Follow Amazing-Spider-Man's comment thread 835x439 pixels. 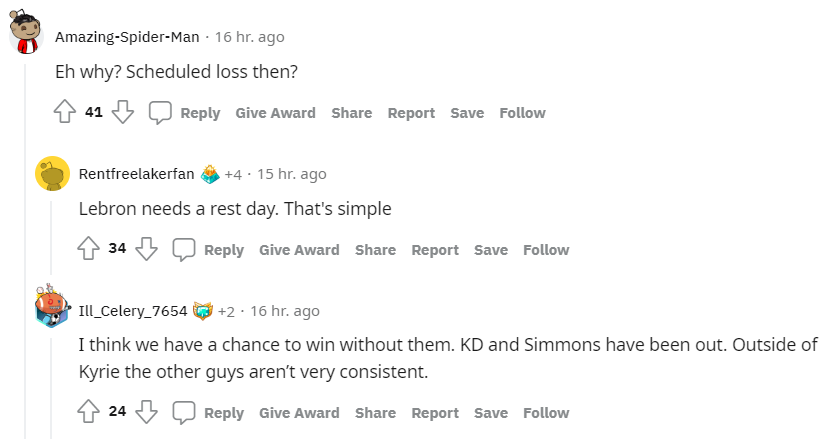(522, 113)
